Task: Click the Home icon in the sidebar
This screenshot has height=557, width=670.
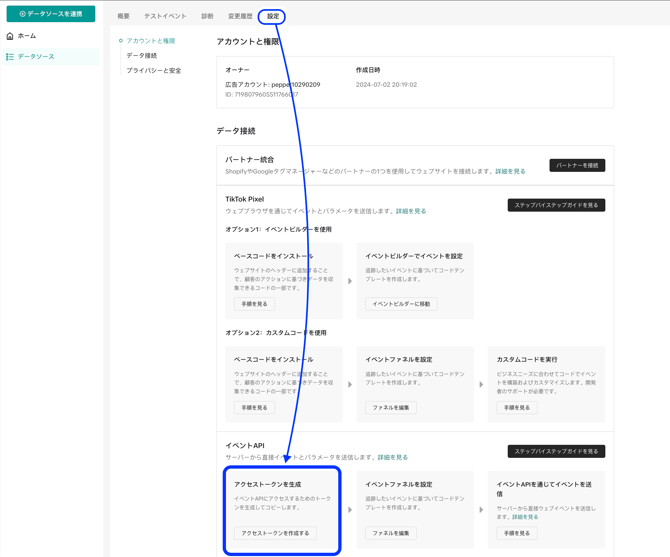Action: tap(10, 36)
